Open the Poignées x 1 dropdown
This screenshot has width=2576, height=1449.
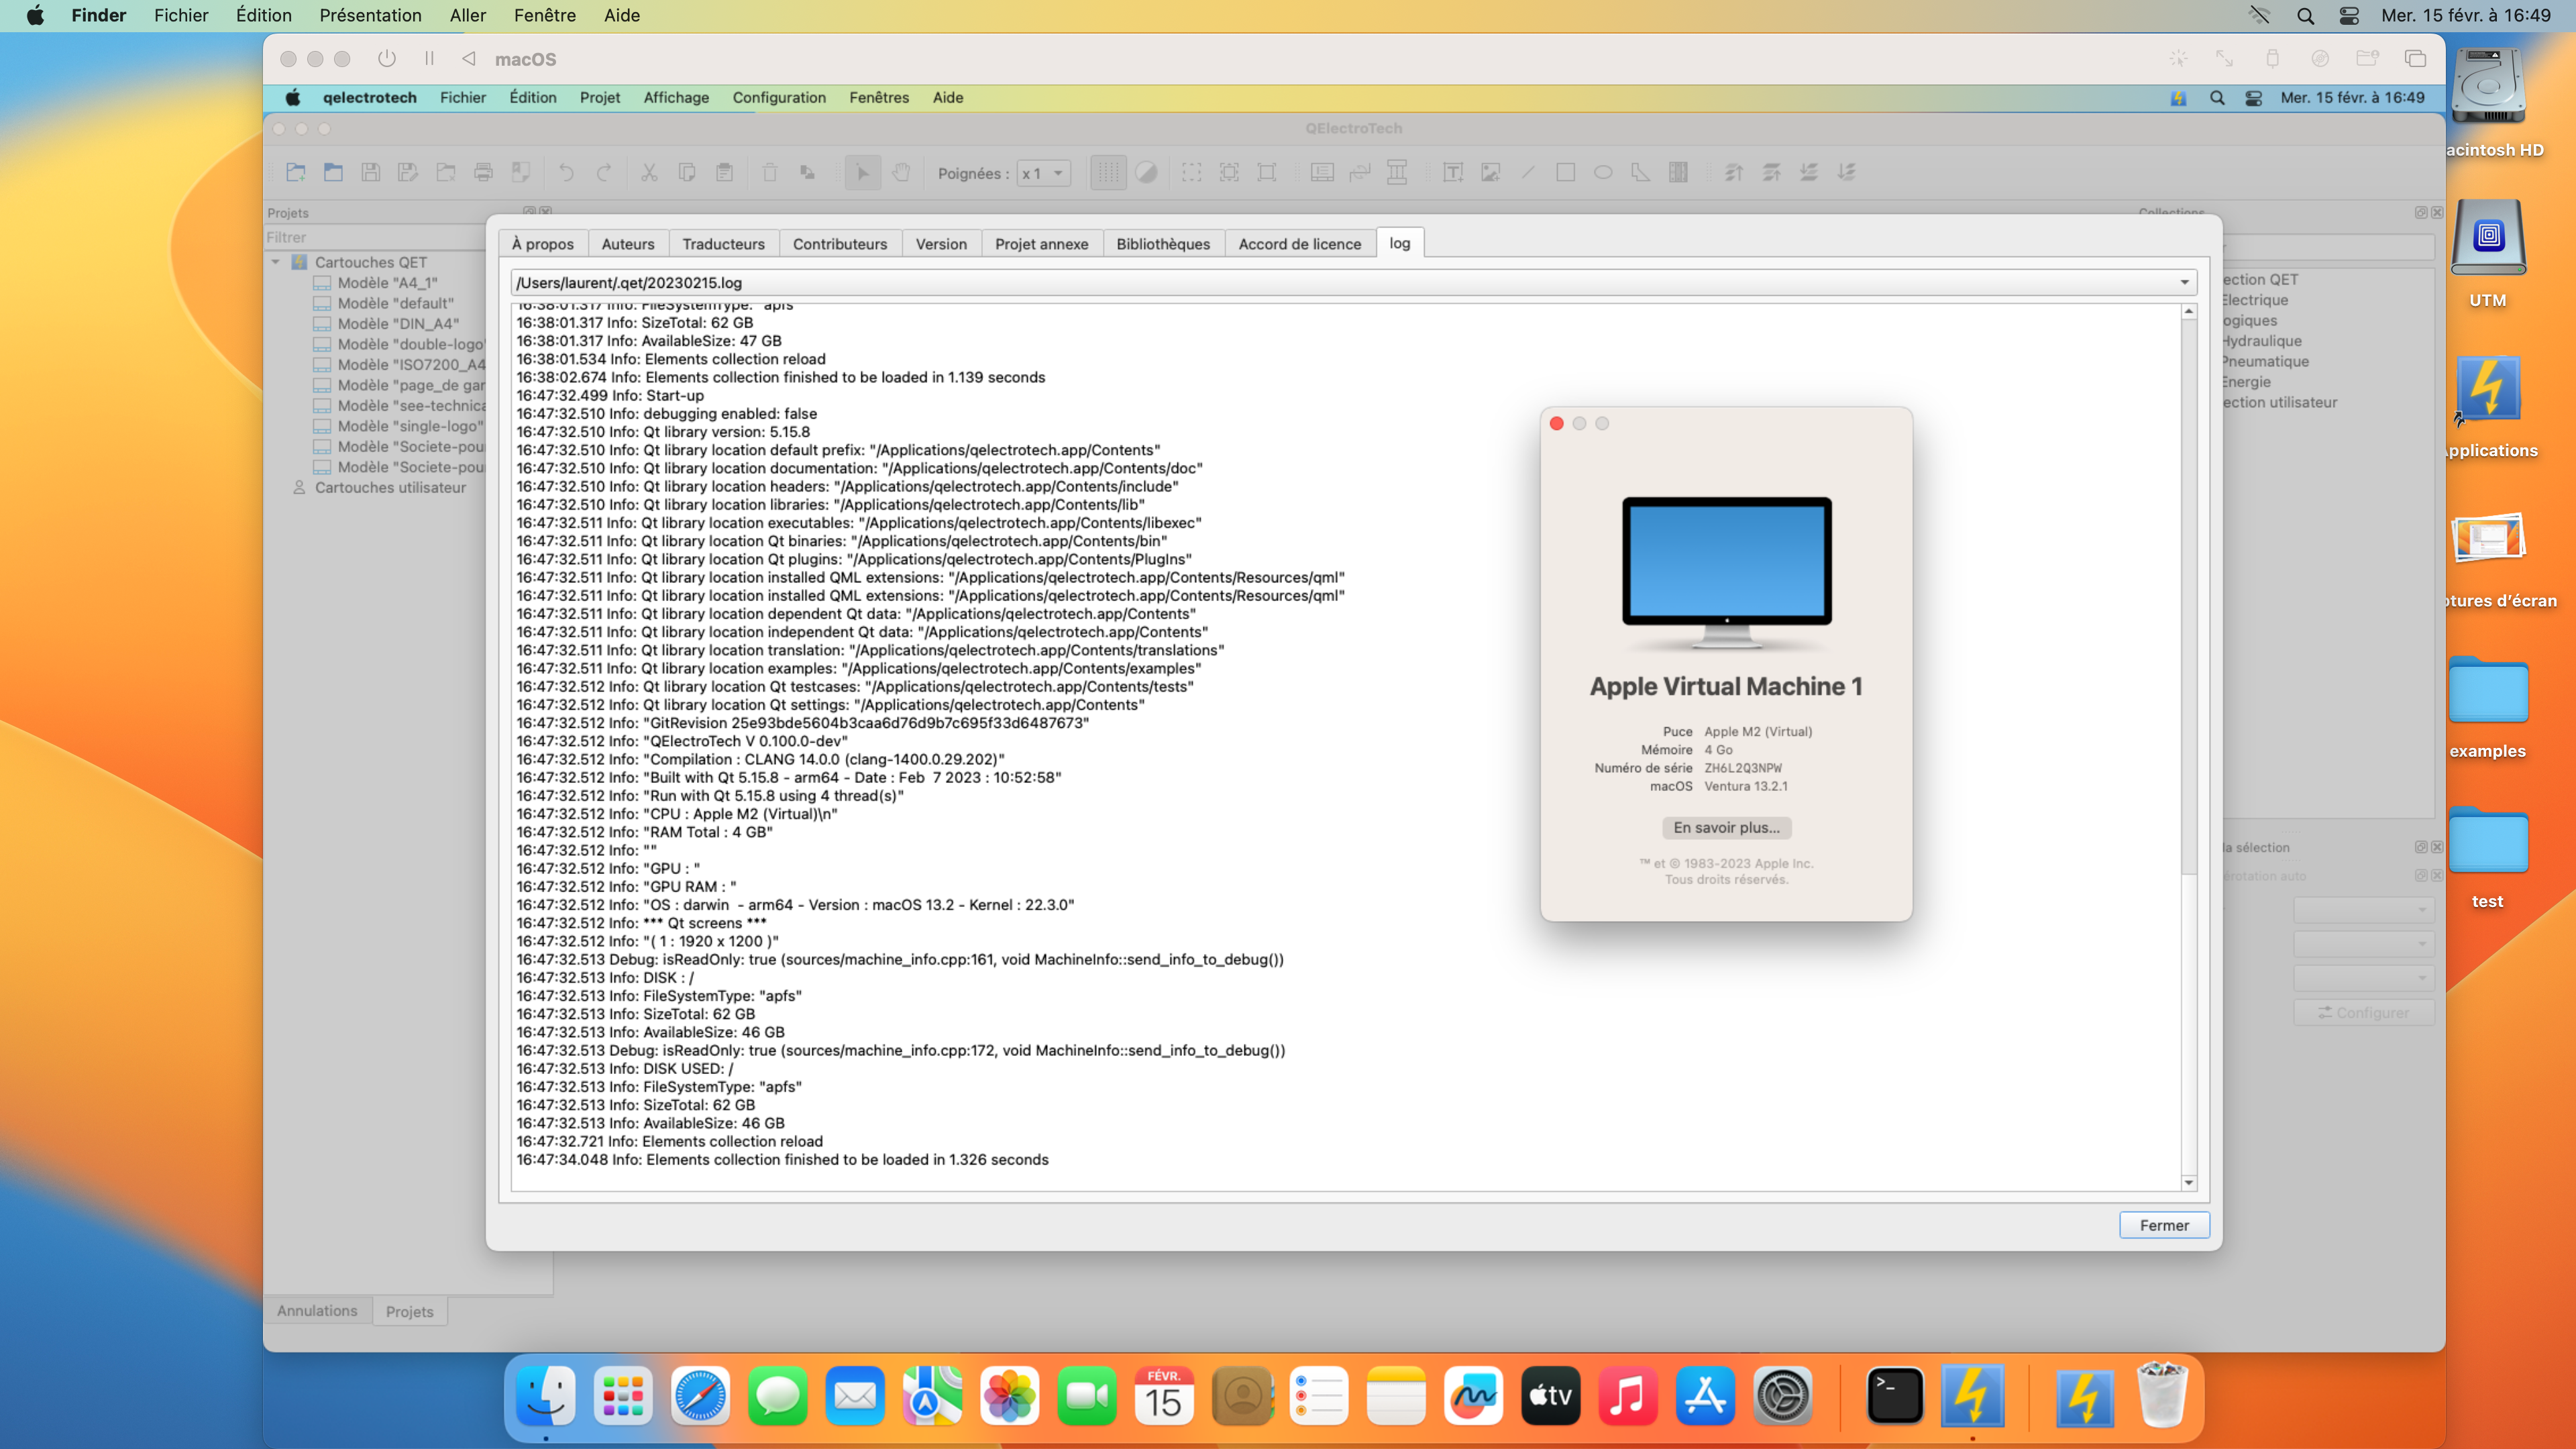[x=1044, y=173]
